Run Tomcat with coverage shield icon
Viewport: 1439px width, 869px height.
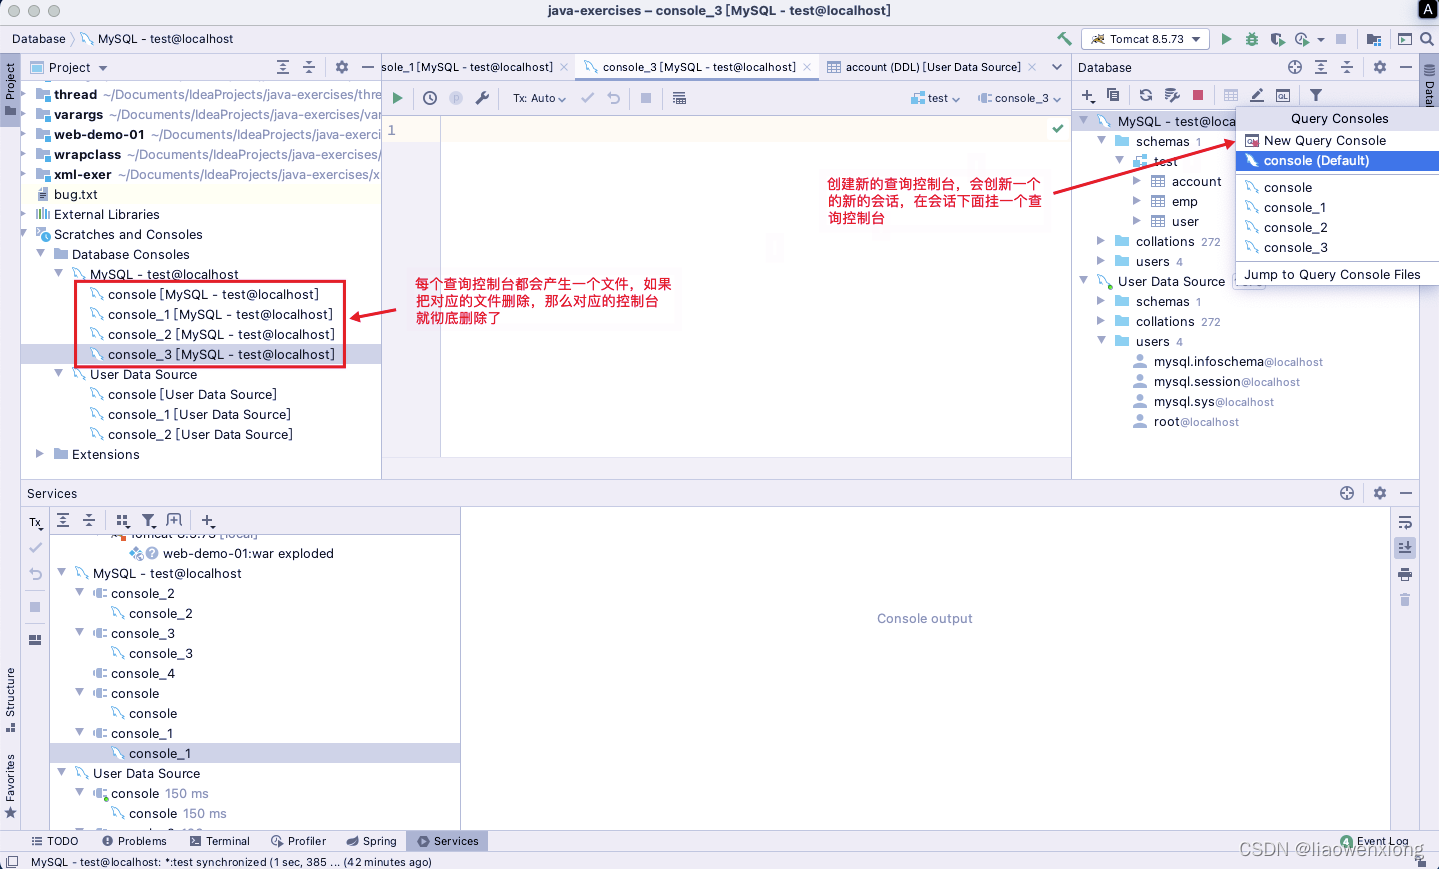point(1277,39)
